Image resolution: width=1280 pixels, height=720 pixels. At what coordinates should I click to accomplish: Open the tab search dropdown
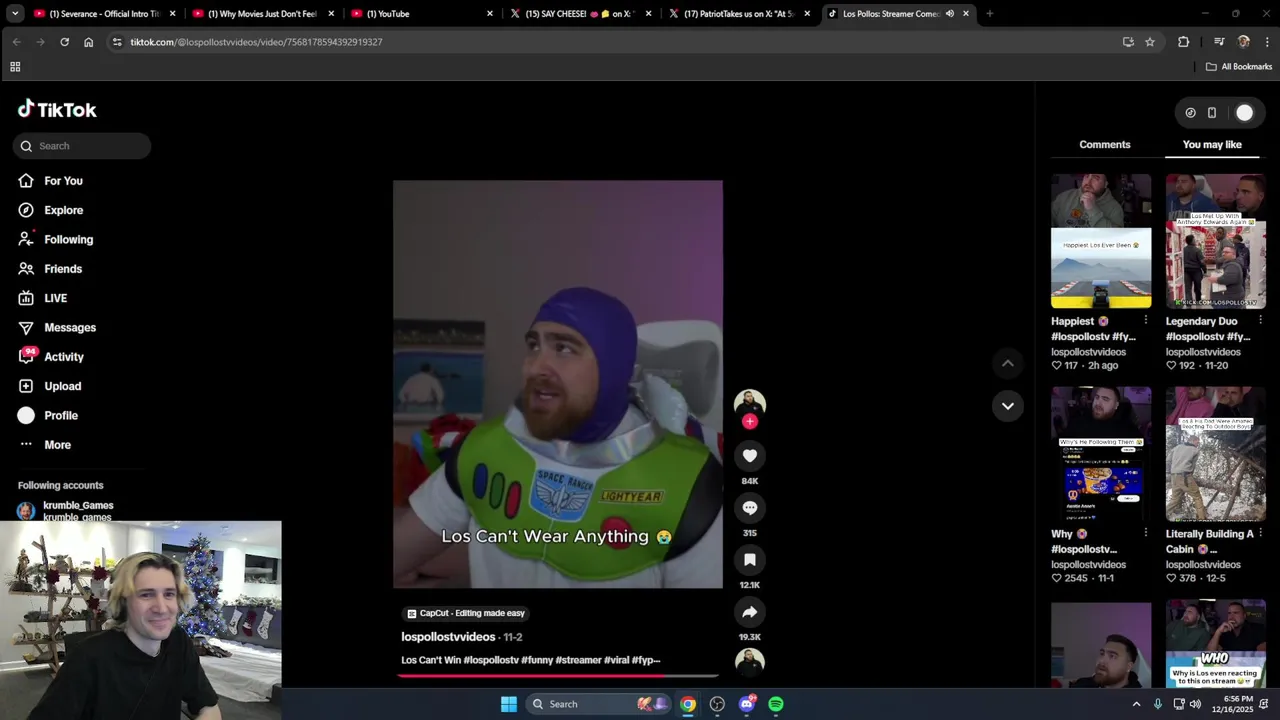click(x=14, y=14)
